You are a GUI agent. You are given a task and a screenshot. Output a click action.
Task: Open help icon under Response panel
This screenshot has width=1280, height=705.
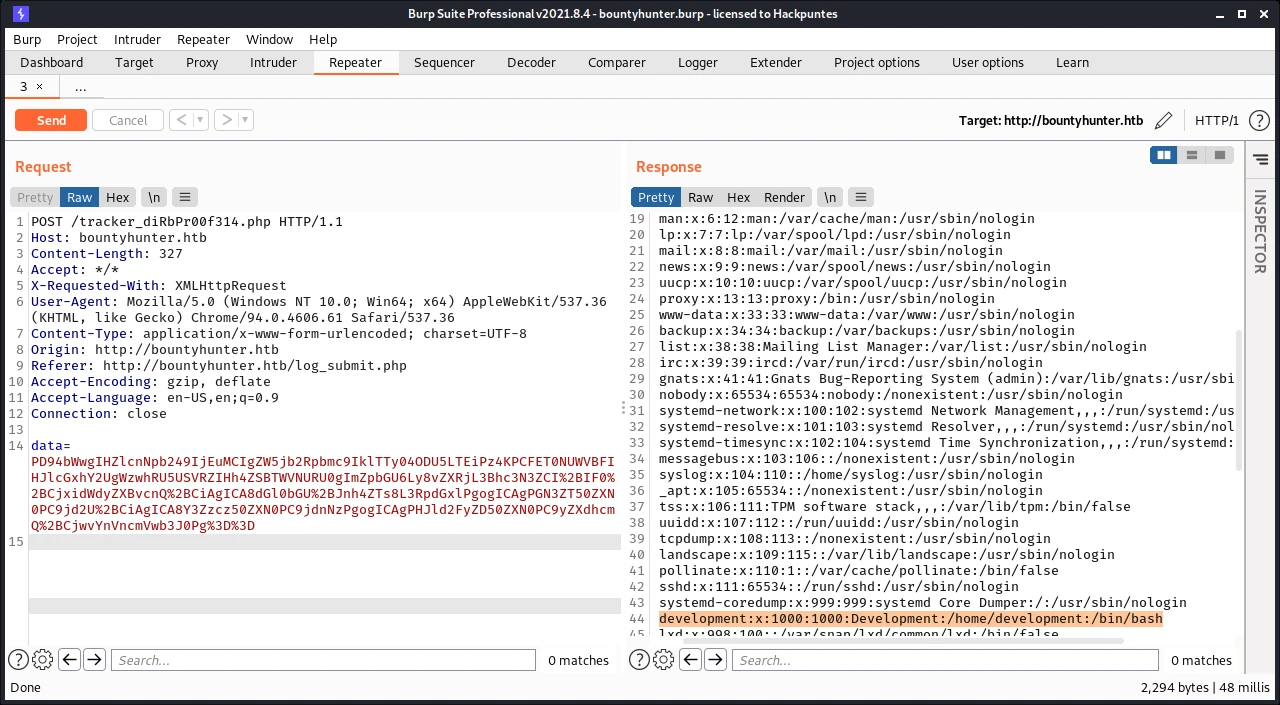[639, 660]
